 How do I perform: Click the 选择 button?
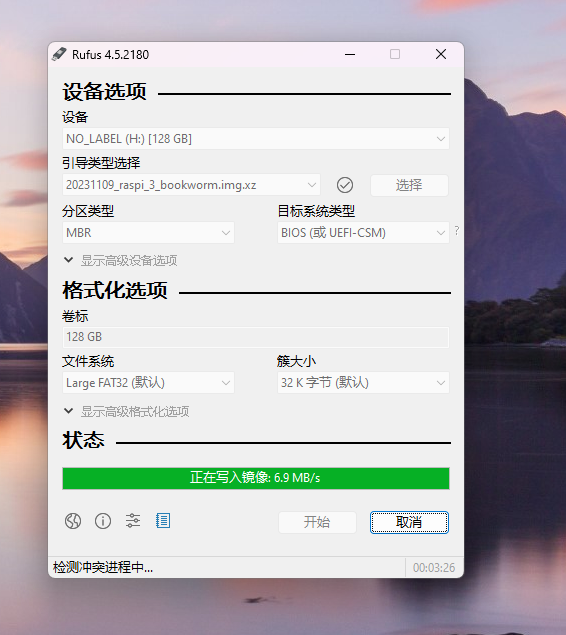pos(409,185)
